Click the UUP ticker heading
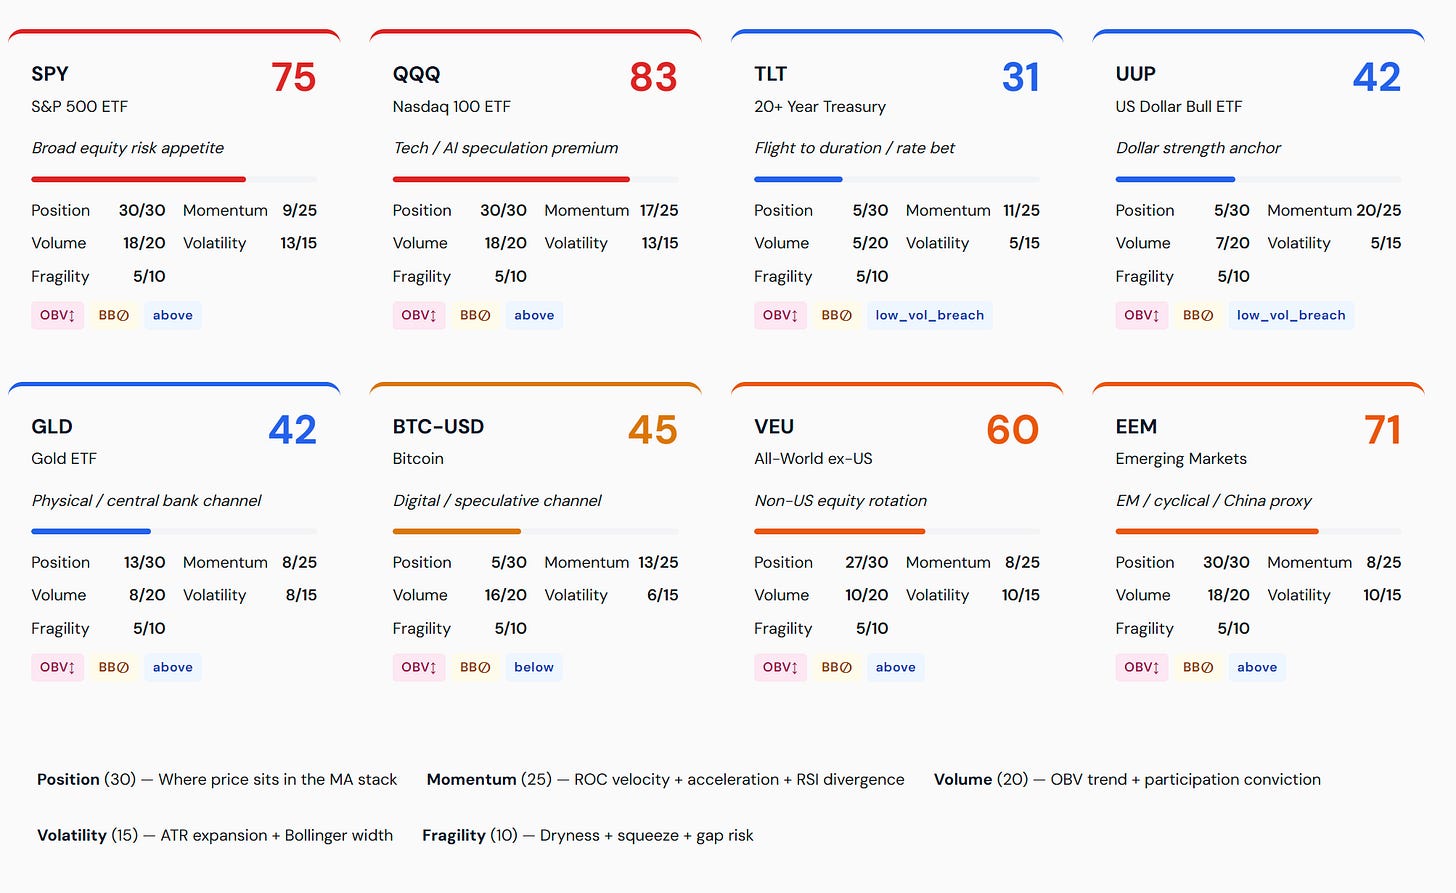This screenshot has width=1456, height=893. (1136, 74)
